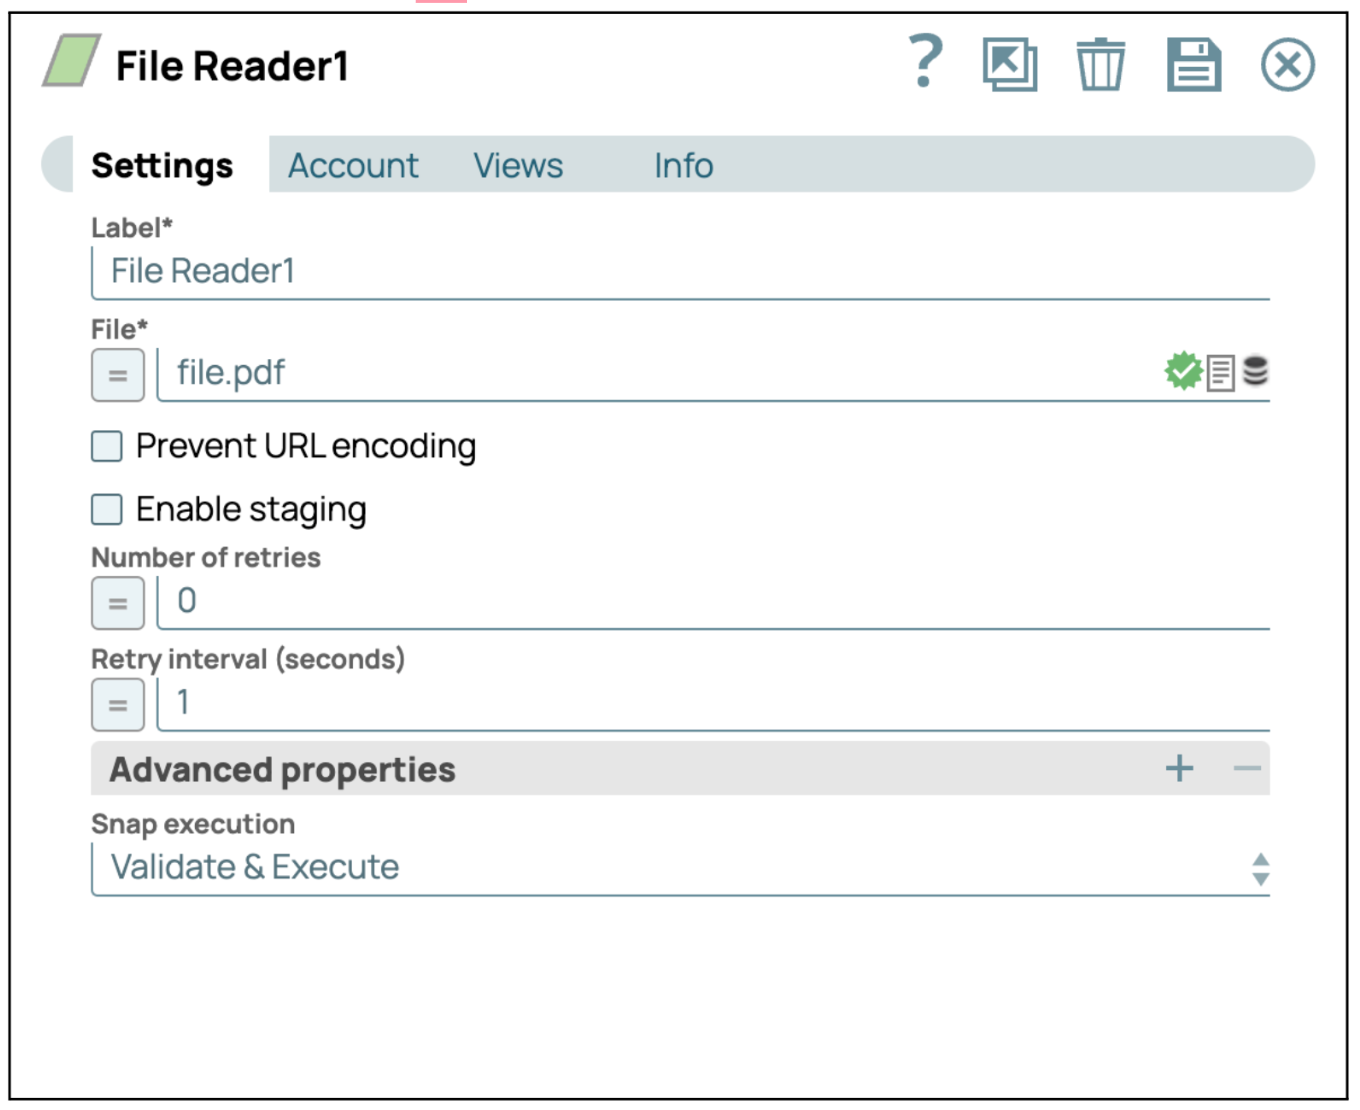Click green validation badge in File field
The width and height of the screenshot is (1360, 1110).
pos(1183,372)
